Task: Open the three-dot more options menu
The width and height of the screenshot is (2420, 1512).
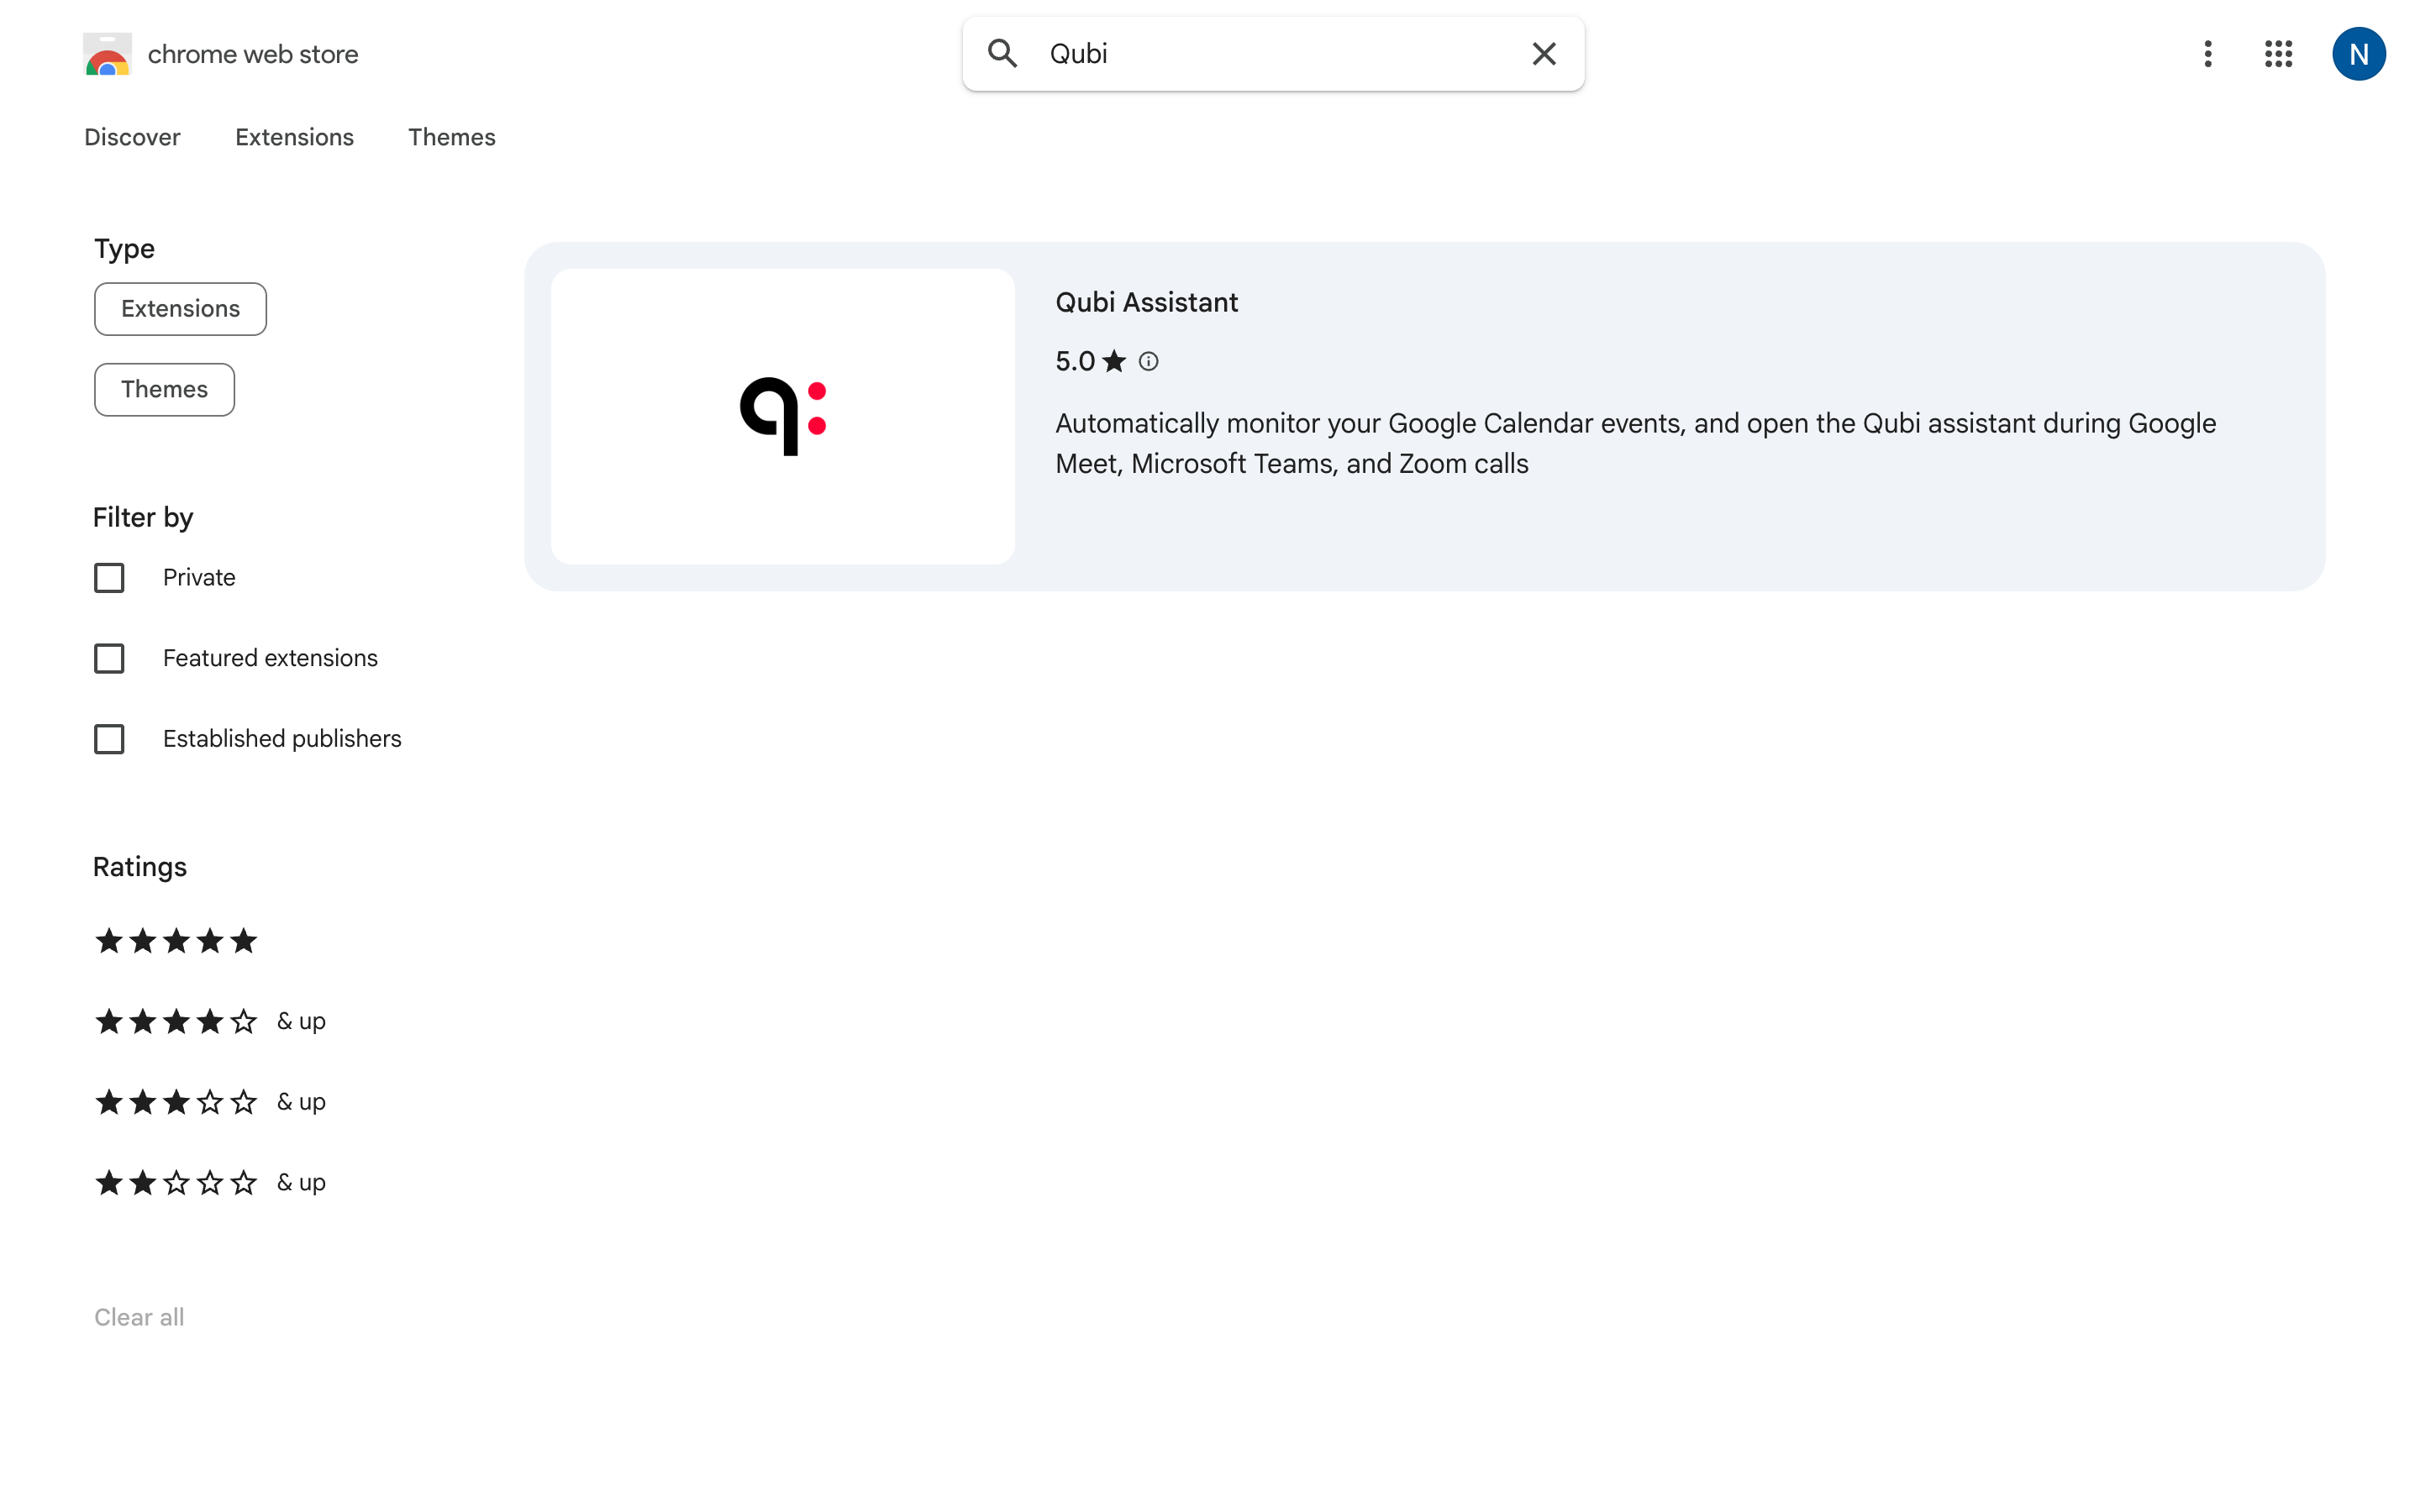Action: 2208,54
